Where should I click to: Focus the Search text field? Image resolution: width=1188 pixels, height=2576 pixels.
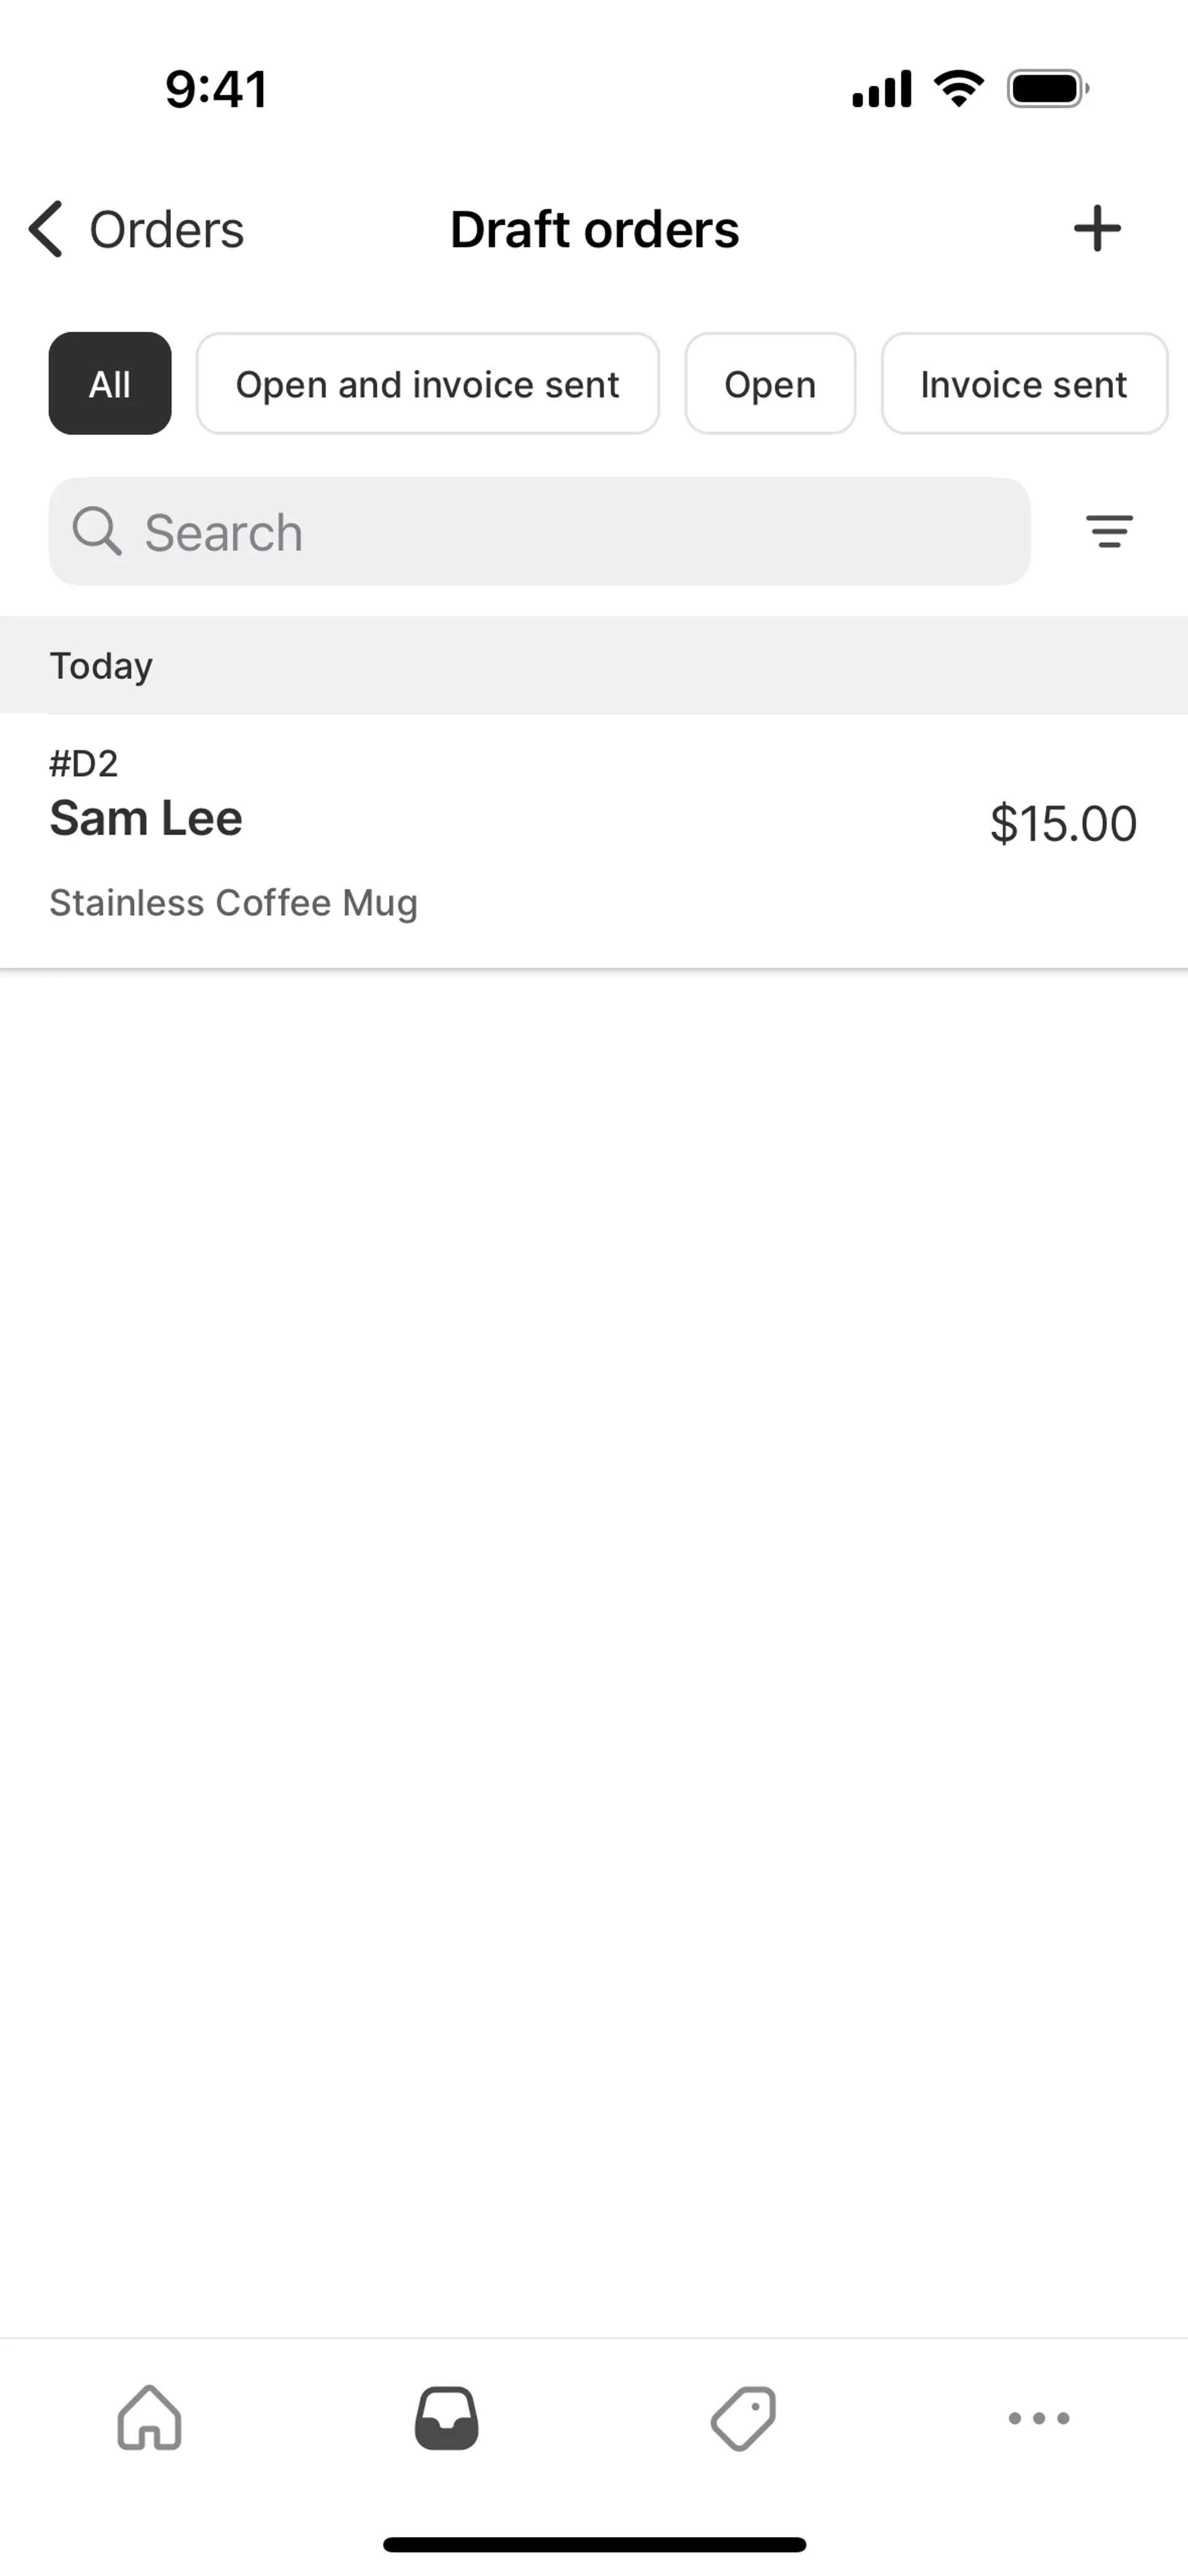pyautogui.click(x=560, y=531)
